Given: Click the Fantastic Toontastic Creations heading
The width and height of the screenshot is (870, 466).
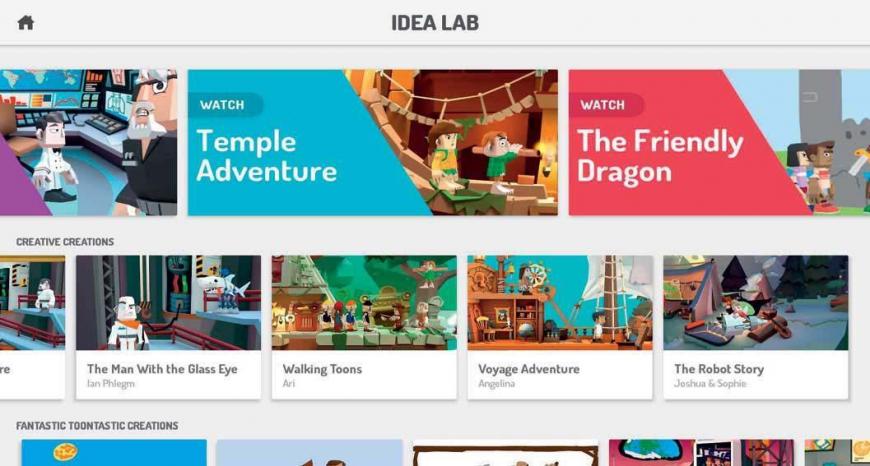Looking at the screenshot, I should (97, 426).
